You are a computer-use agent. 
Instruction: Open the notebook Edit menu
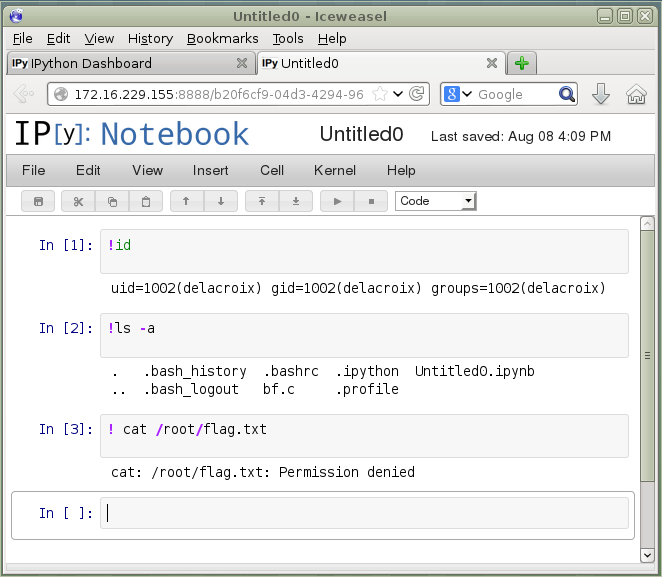click(88, 171)
